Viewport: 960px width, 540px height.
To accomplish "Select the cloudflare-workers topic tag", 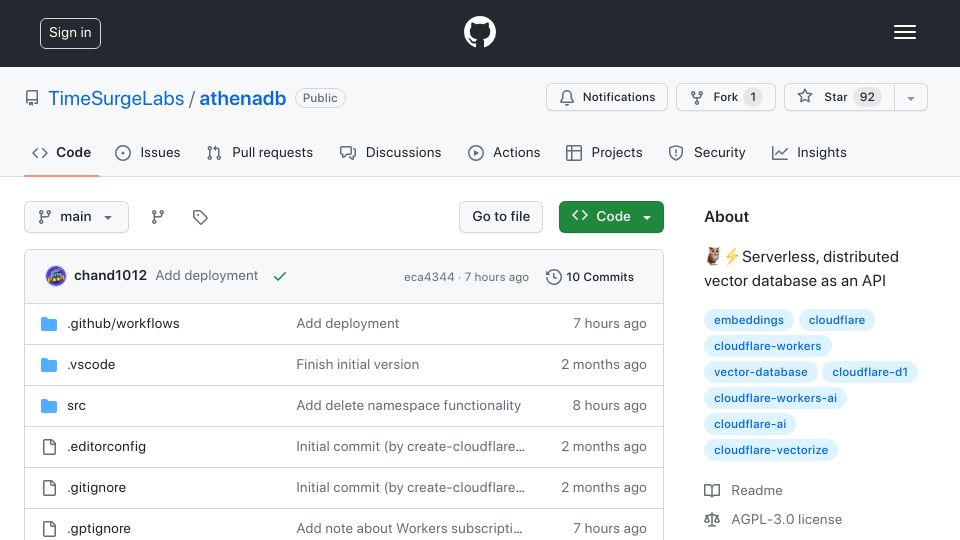I will (x=767, y=346).
